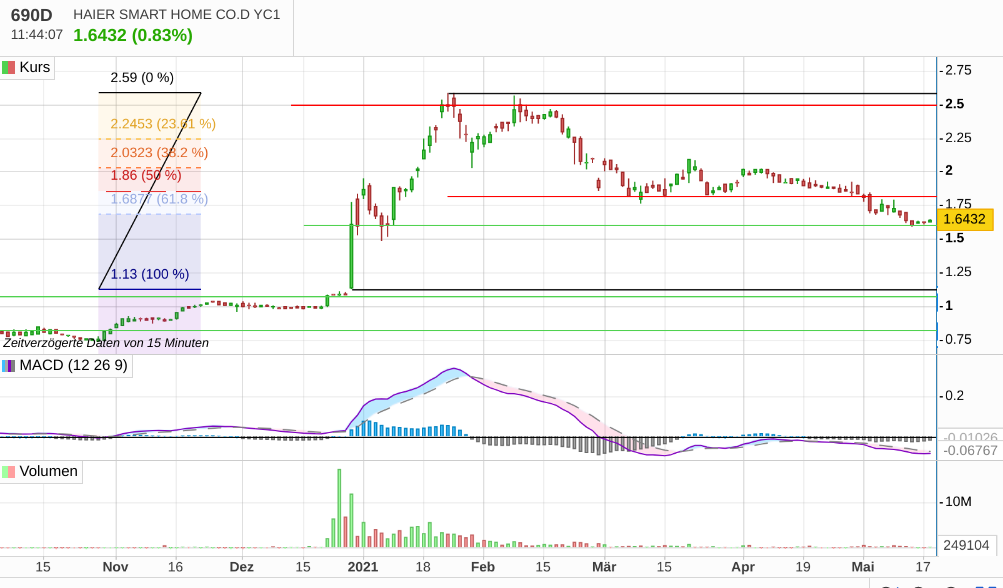Image resolution: width=1003 pixels, height=588 pixels.
Task: Click the MACD legend color icon
Action: 9,366
